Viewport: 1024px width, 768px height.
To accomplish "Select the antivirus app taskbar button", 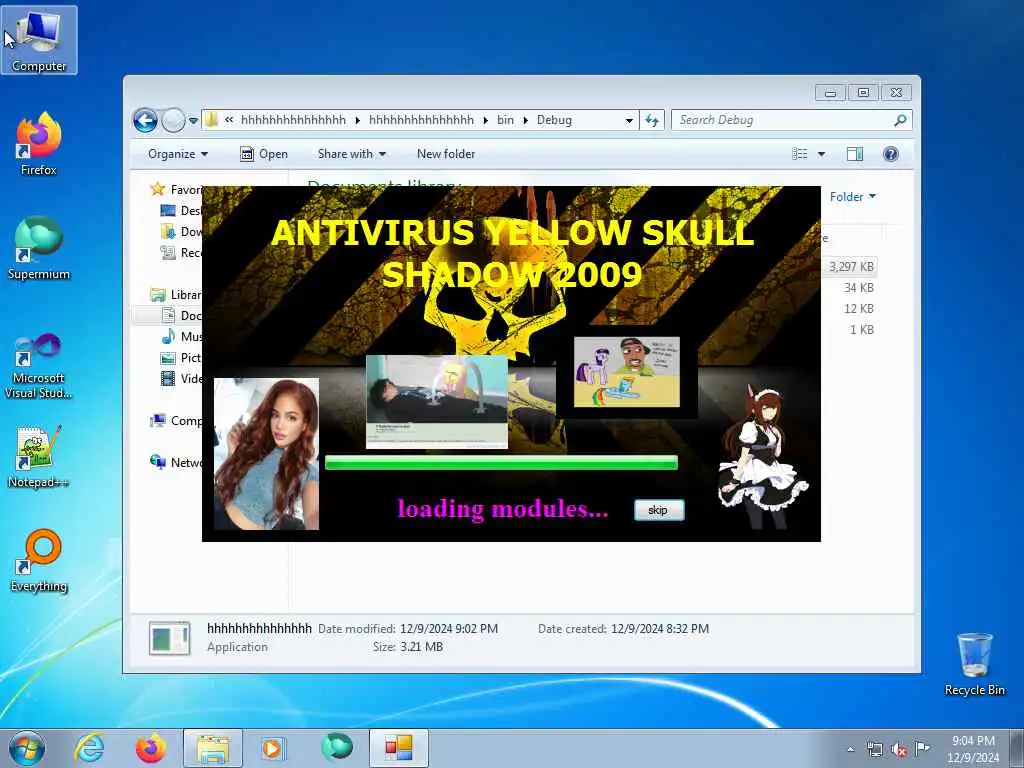I will (x=399, y=748).
